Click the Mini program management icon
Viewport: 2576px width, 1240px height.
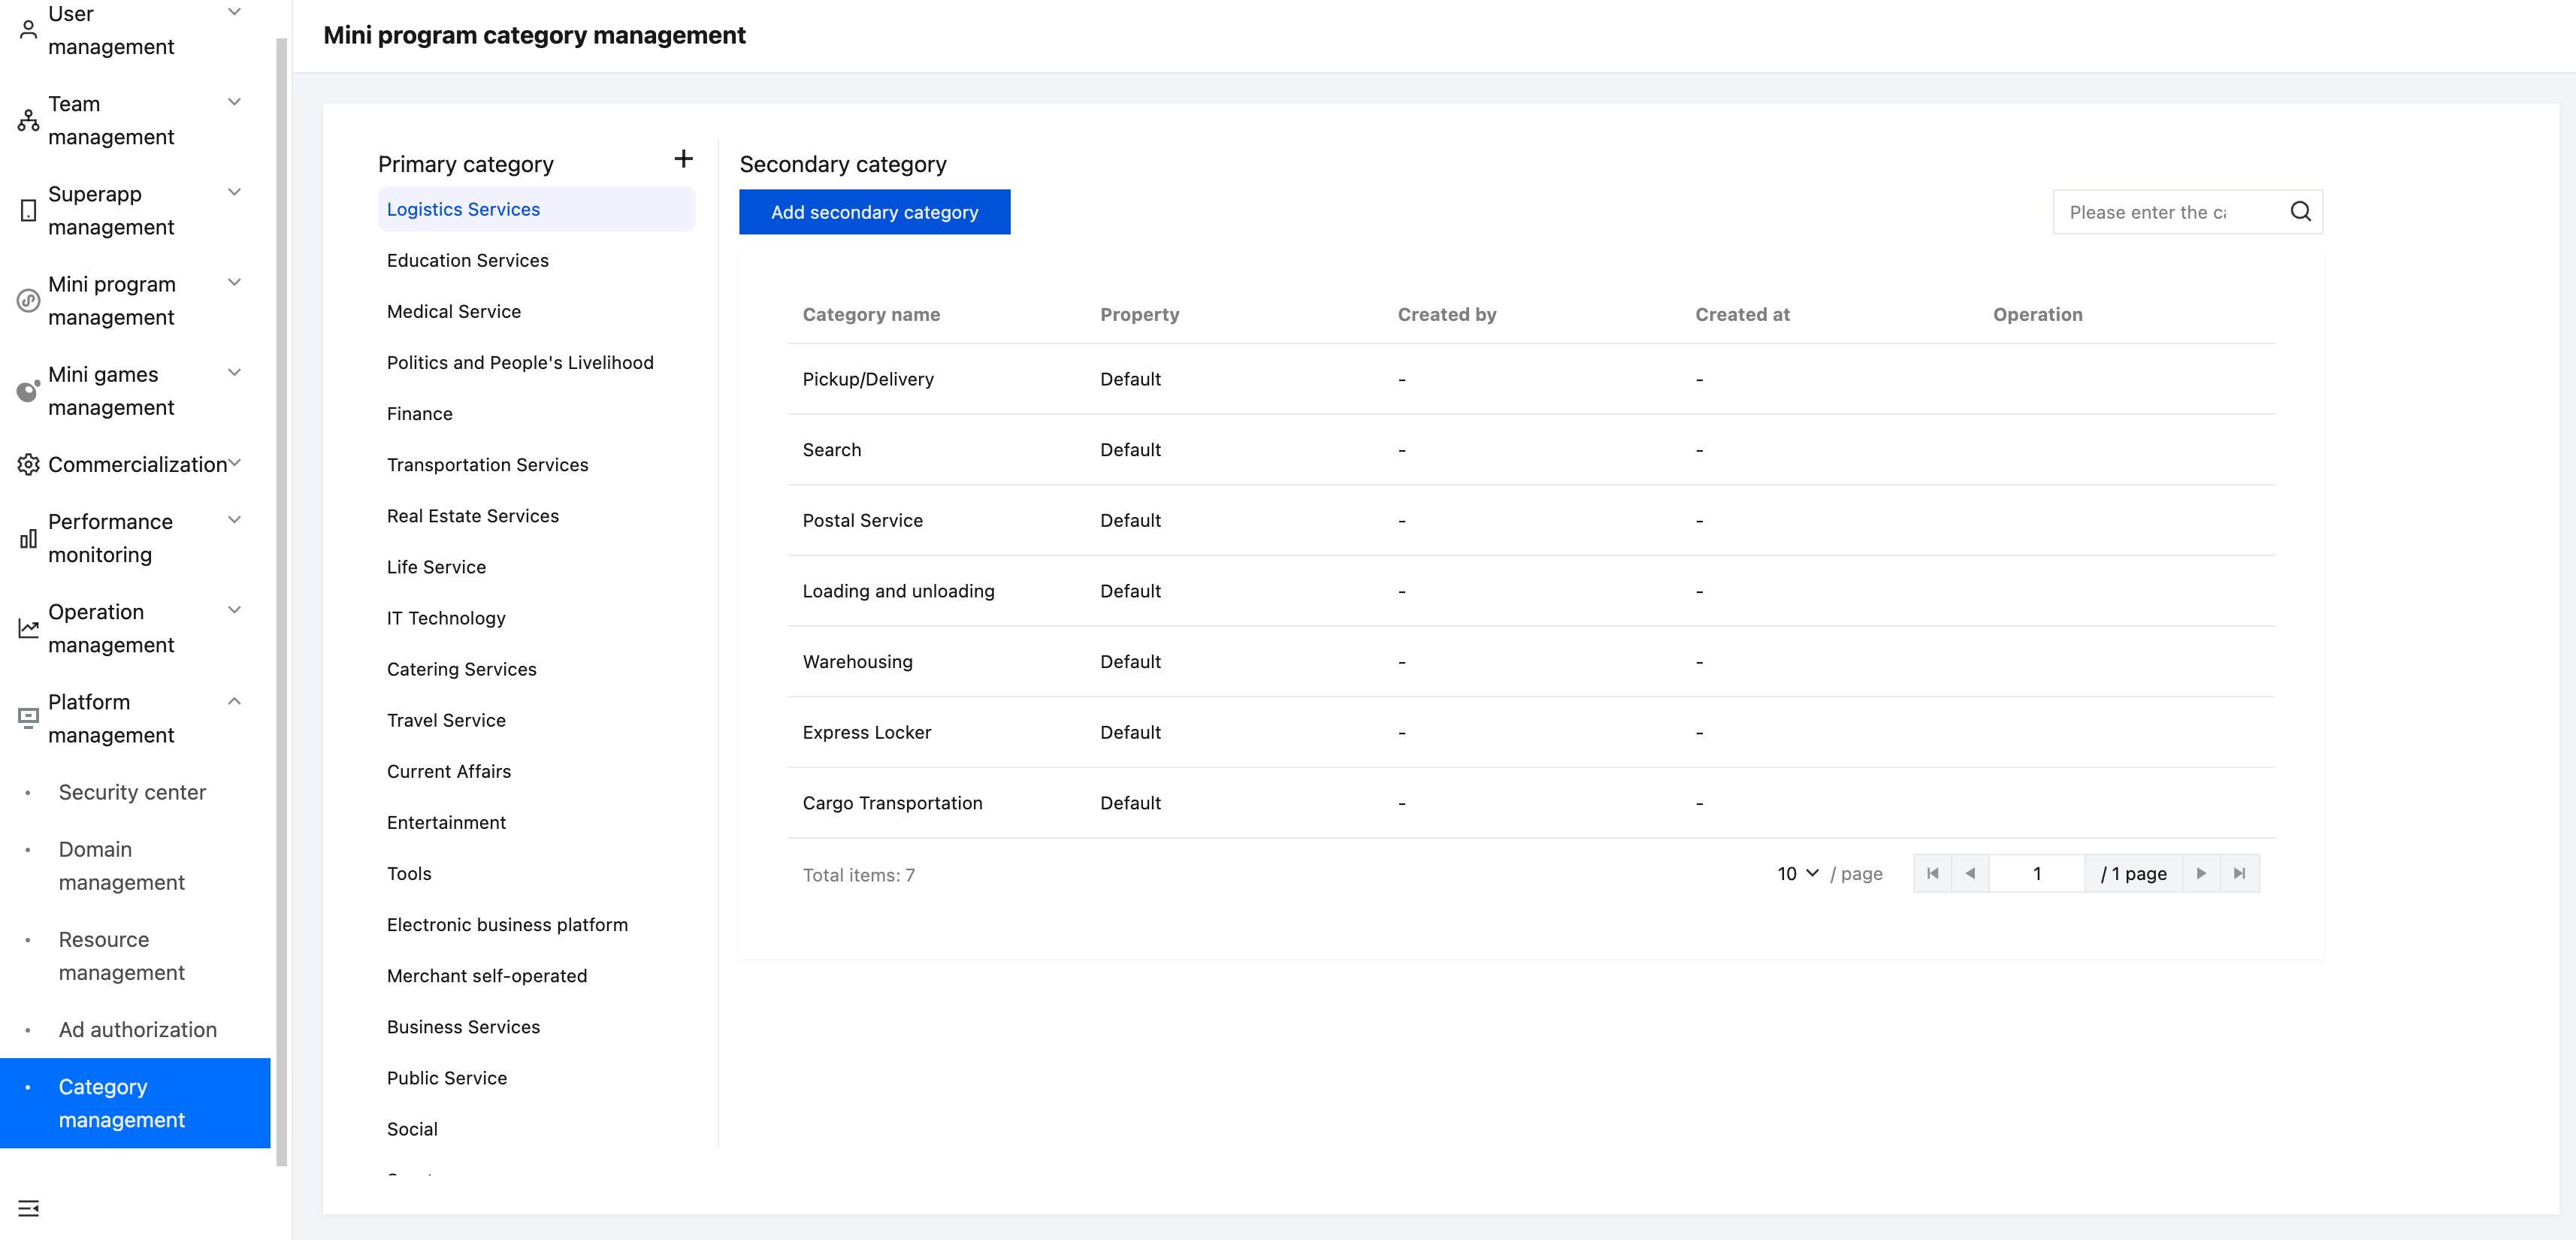tap(28, 300)
